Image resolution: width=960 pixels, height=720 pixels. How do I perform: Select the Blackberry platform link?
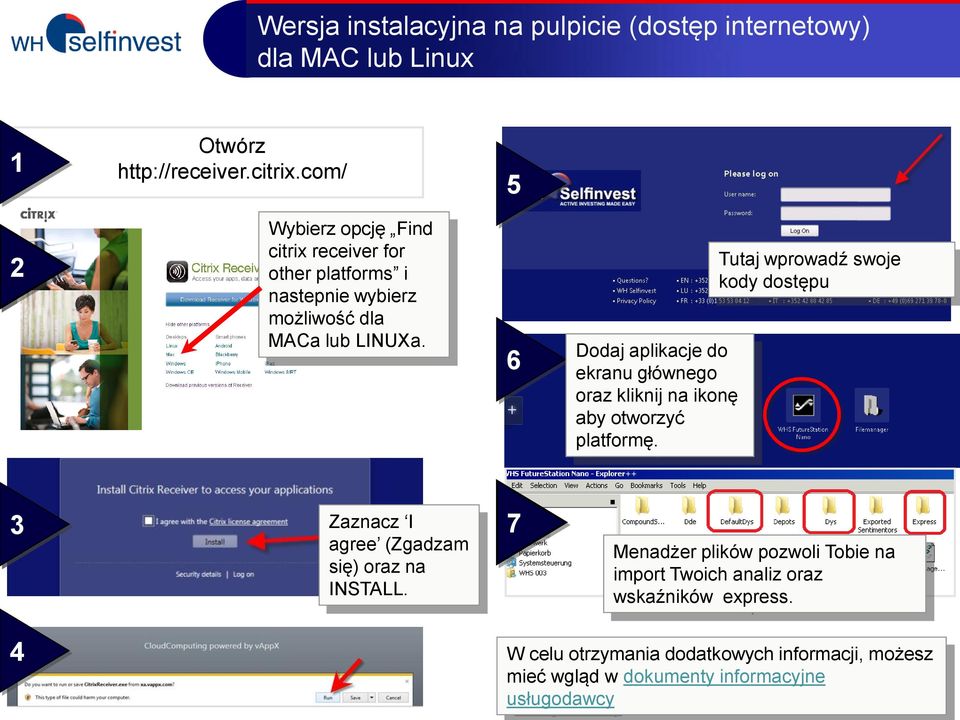tap(227, 354)
